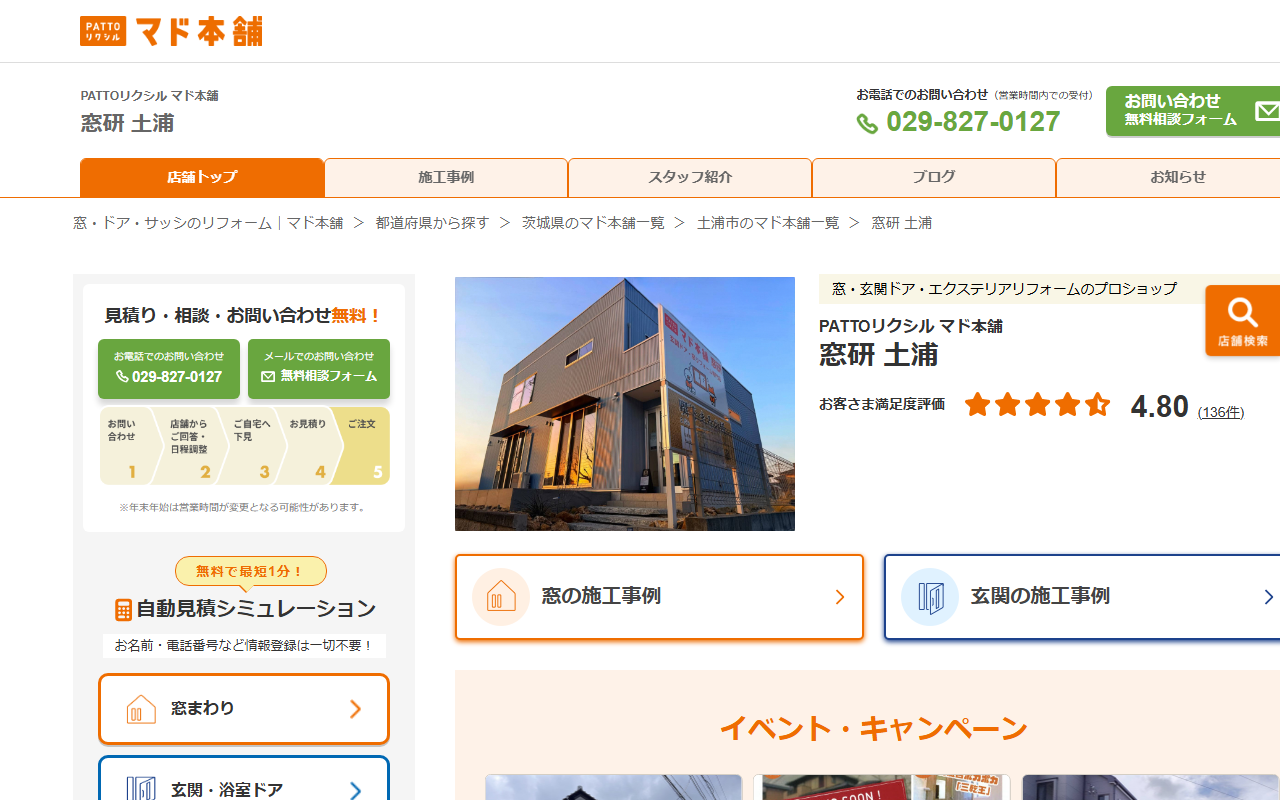Click the header phone number 029-827-0127

click(x=973, y=122)
